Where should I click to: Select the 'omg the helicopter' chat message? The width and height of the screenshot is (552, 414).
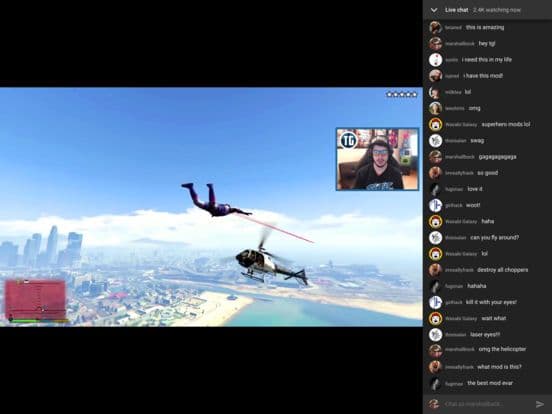[502, 350]
